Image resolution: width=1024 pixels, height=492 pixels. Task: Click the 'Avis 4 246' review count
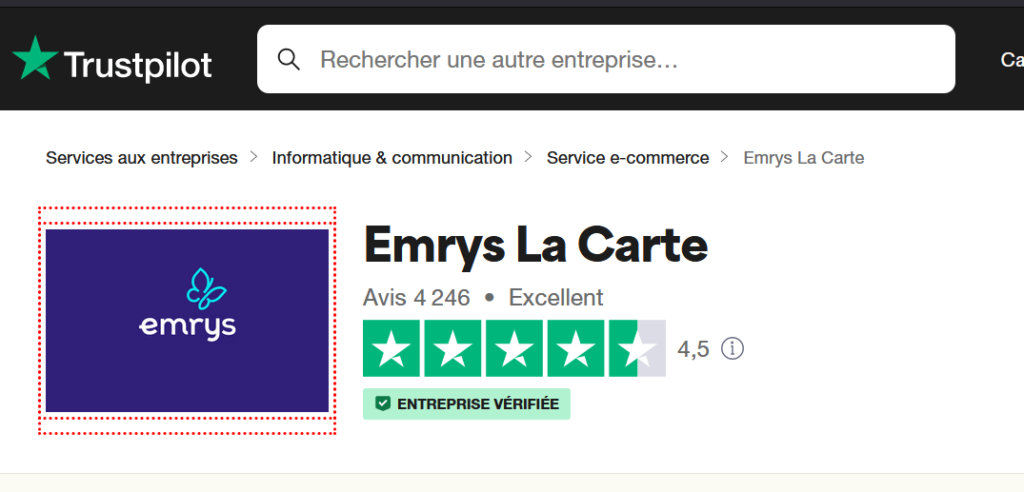click(417, 298)
